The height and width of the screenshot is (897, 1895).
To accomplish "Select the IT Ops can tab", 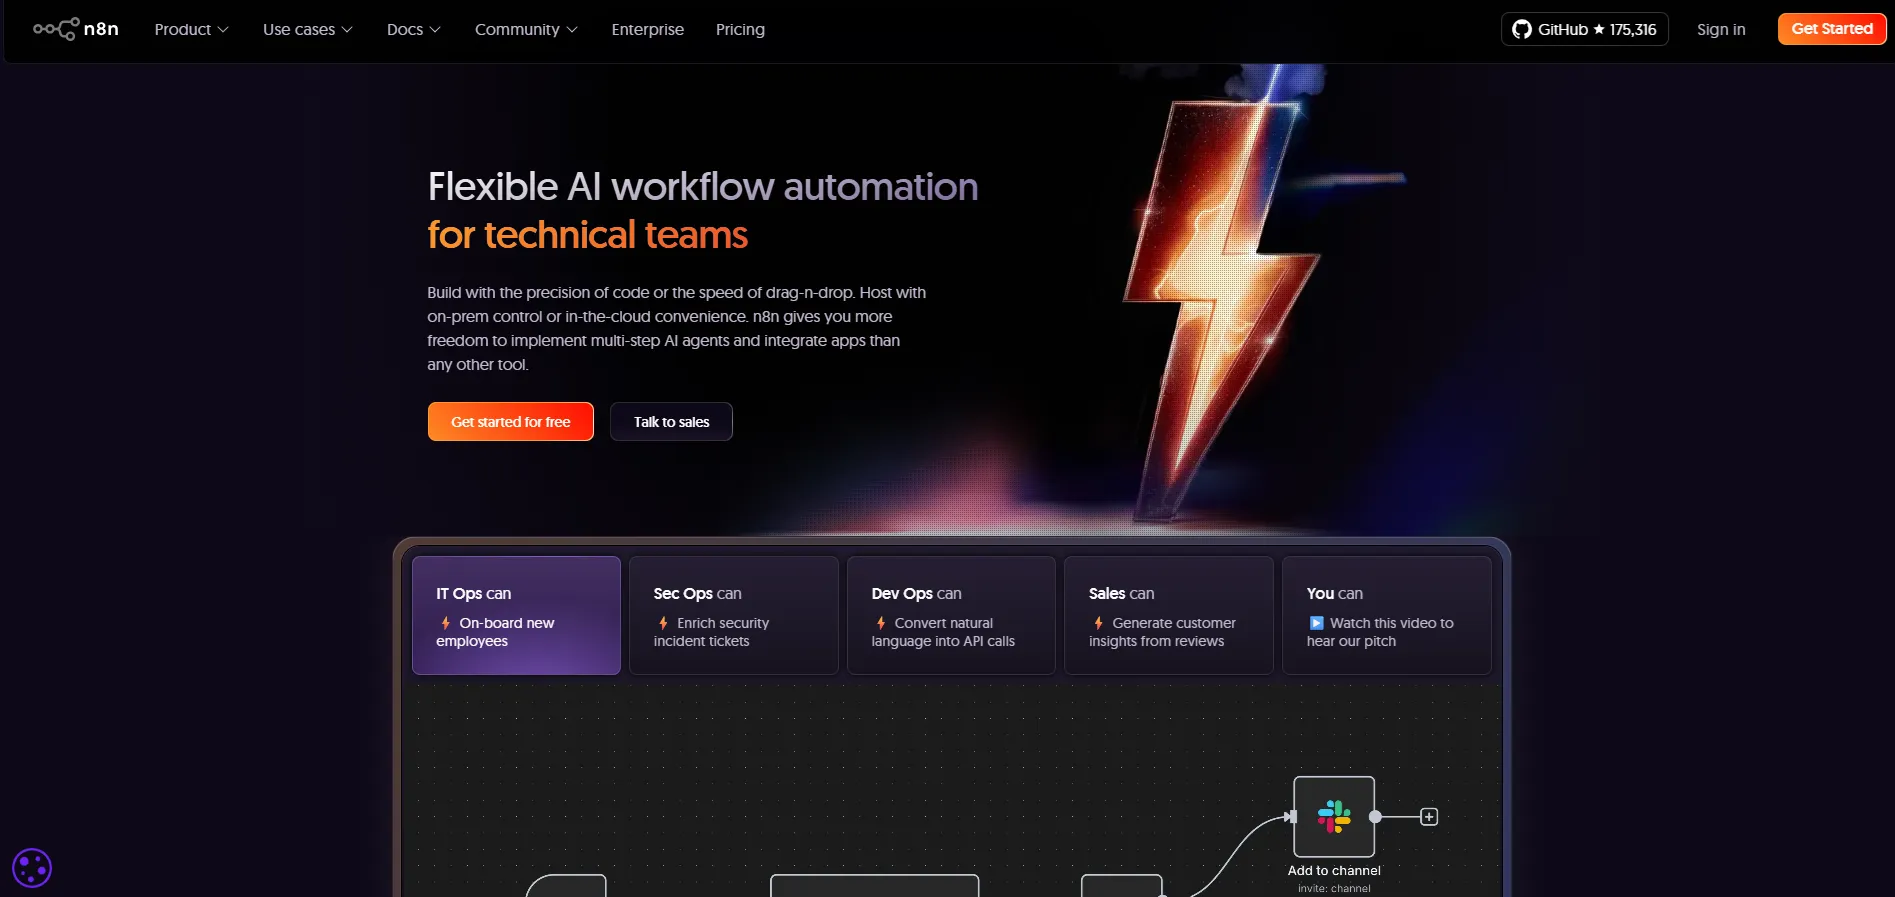I will point(516,615).
